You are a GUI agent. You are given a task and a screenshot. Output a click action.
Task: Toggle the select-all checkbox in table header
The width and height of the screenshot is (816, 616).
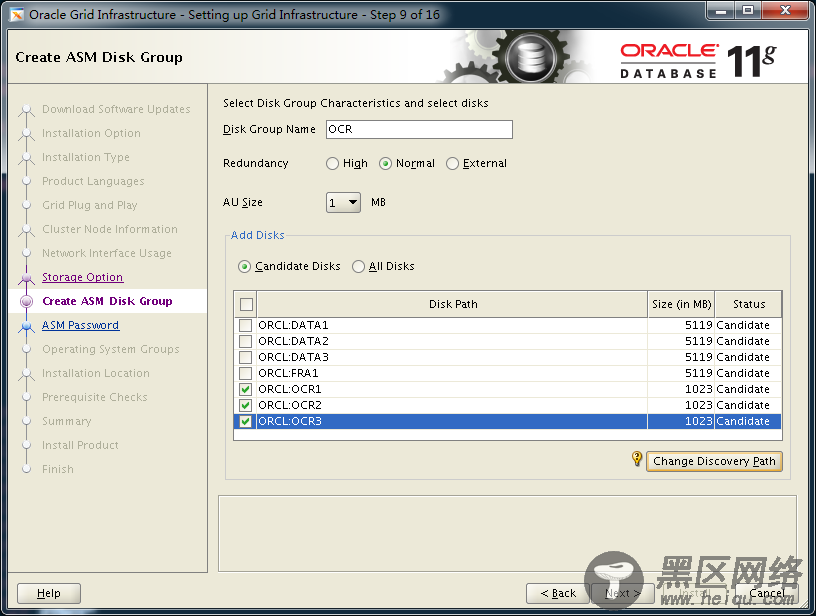tap(246, 304)
